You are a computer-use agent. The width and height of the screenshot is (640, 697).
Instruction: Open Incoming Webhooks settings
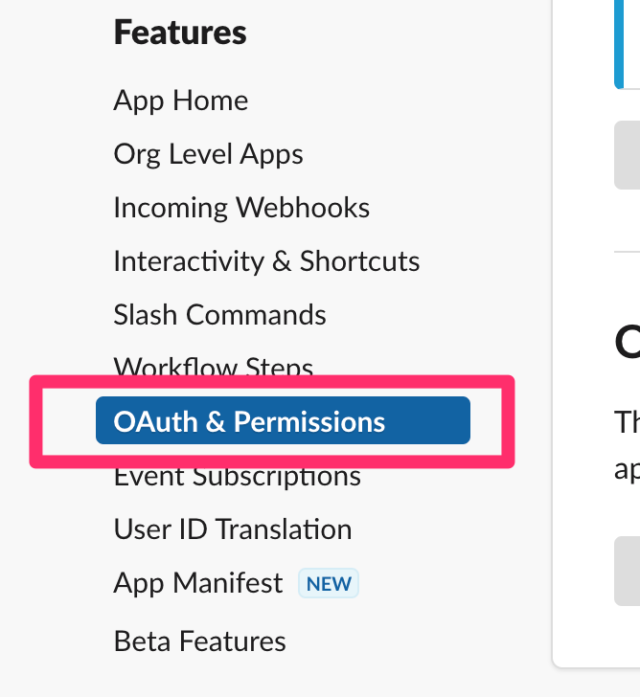(241, 208)
